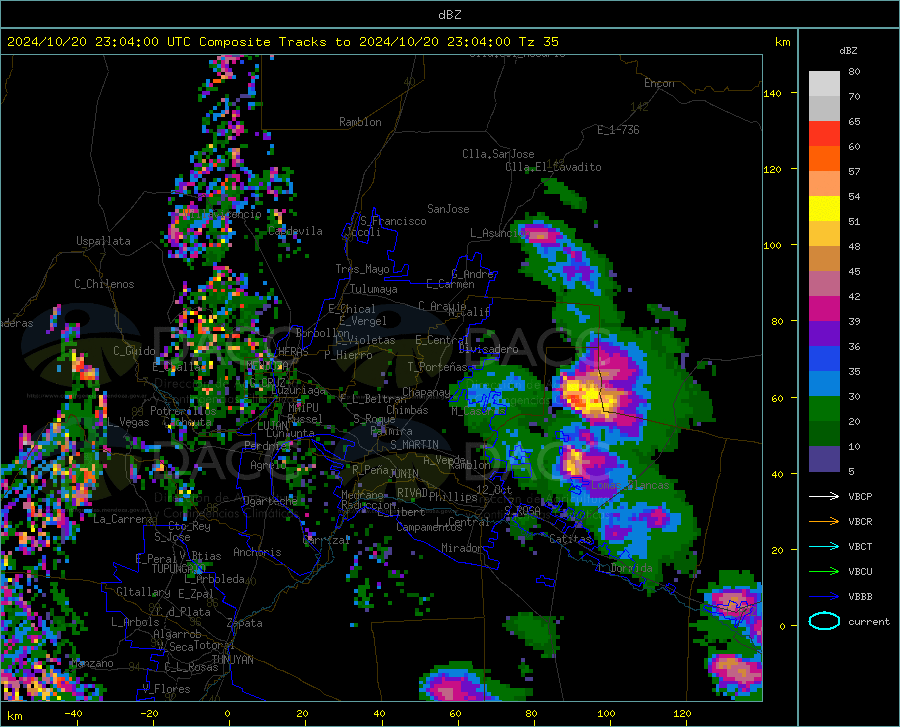Click the E_1-736 label
Screen dimensions: 900x727
coord(618,130)
